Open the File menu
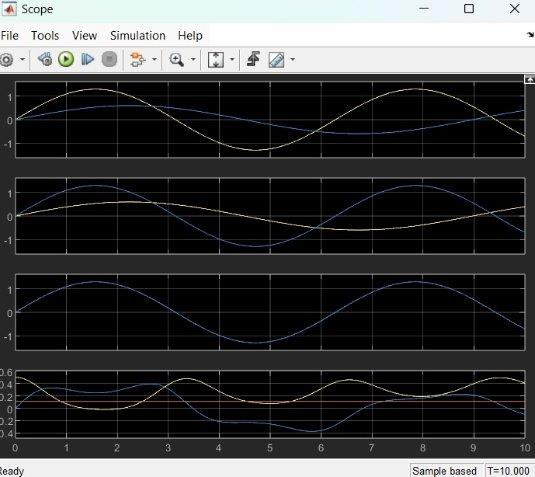This screenshot has height=477, width=535. coord(10,35)
